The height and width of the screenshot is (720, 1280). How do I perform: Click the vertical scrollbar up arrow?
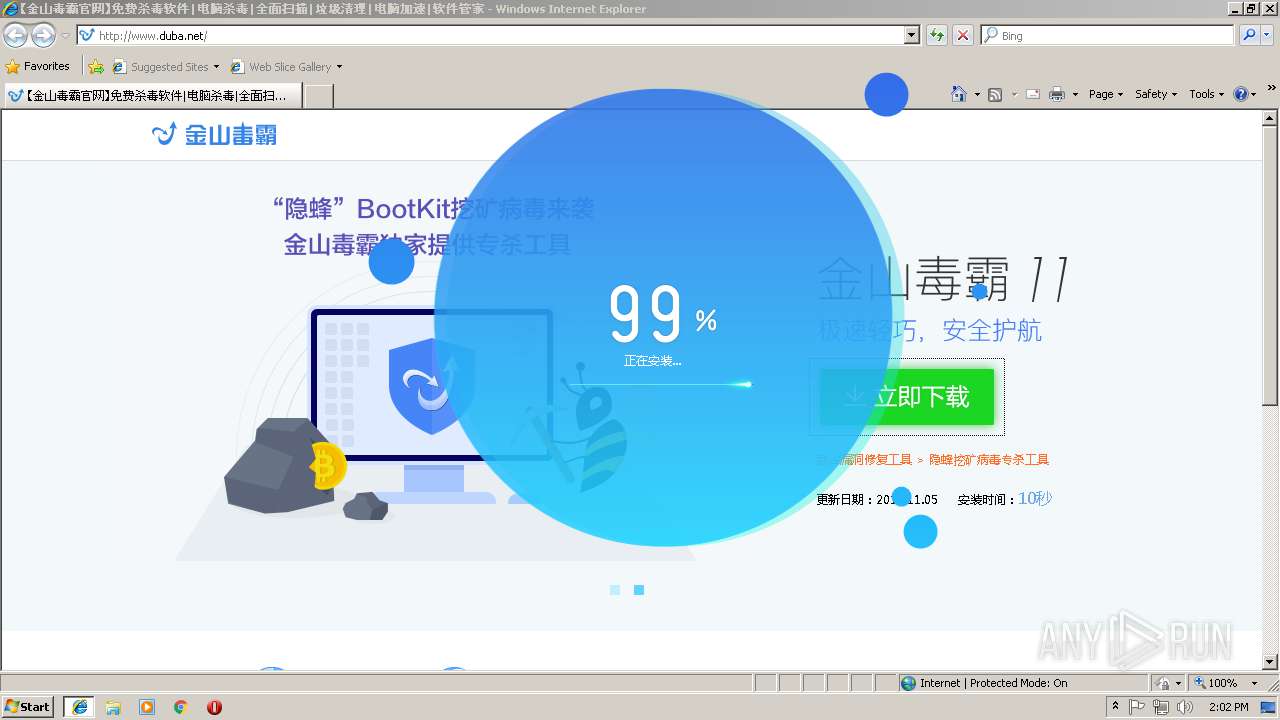pyautogui.click(x=1271, y=117)
